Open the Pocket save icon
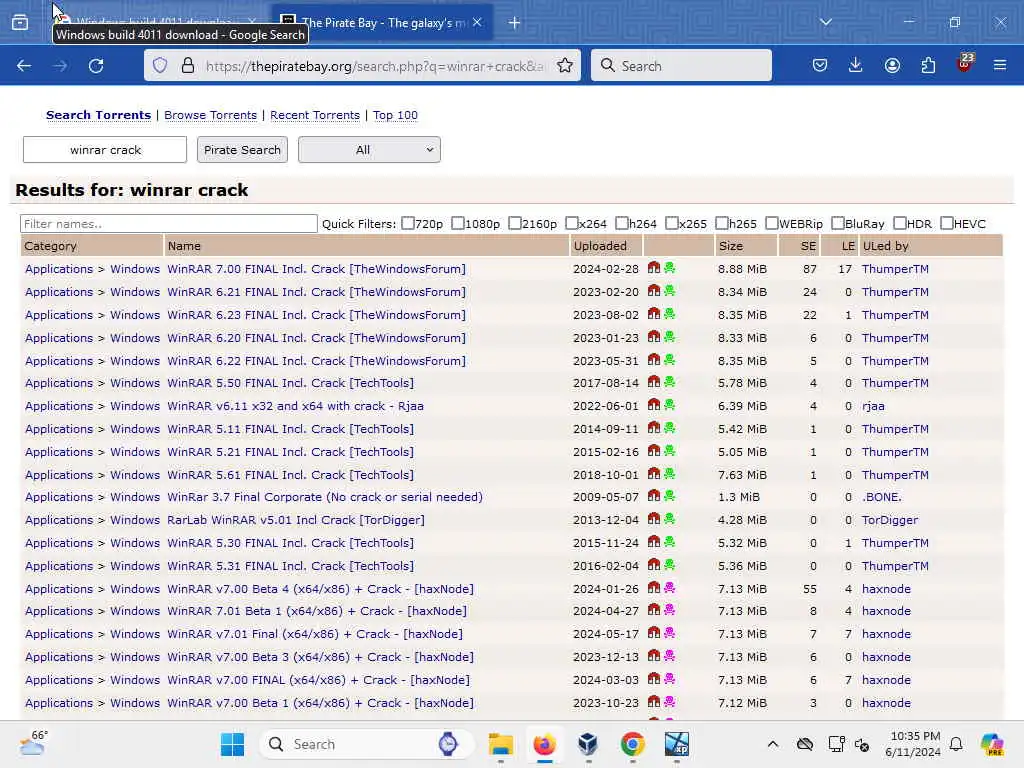This screenshot has height=768, width=1024. pos(820,65)
